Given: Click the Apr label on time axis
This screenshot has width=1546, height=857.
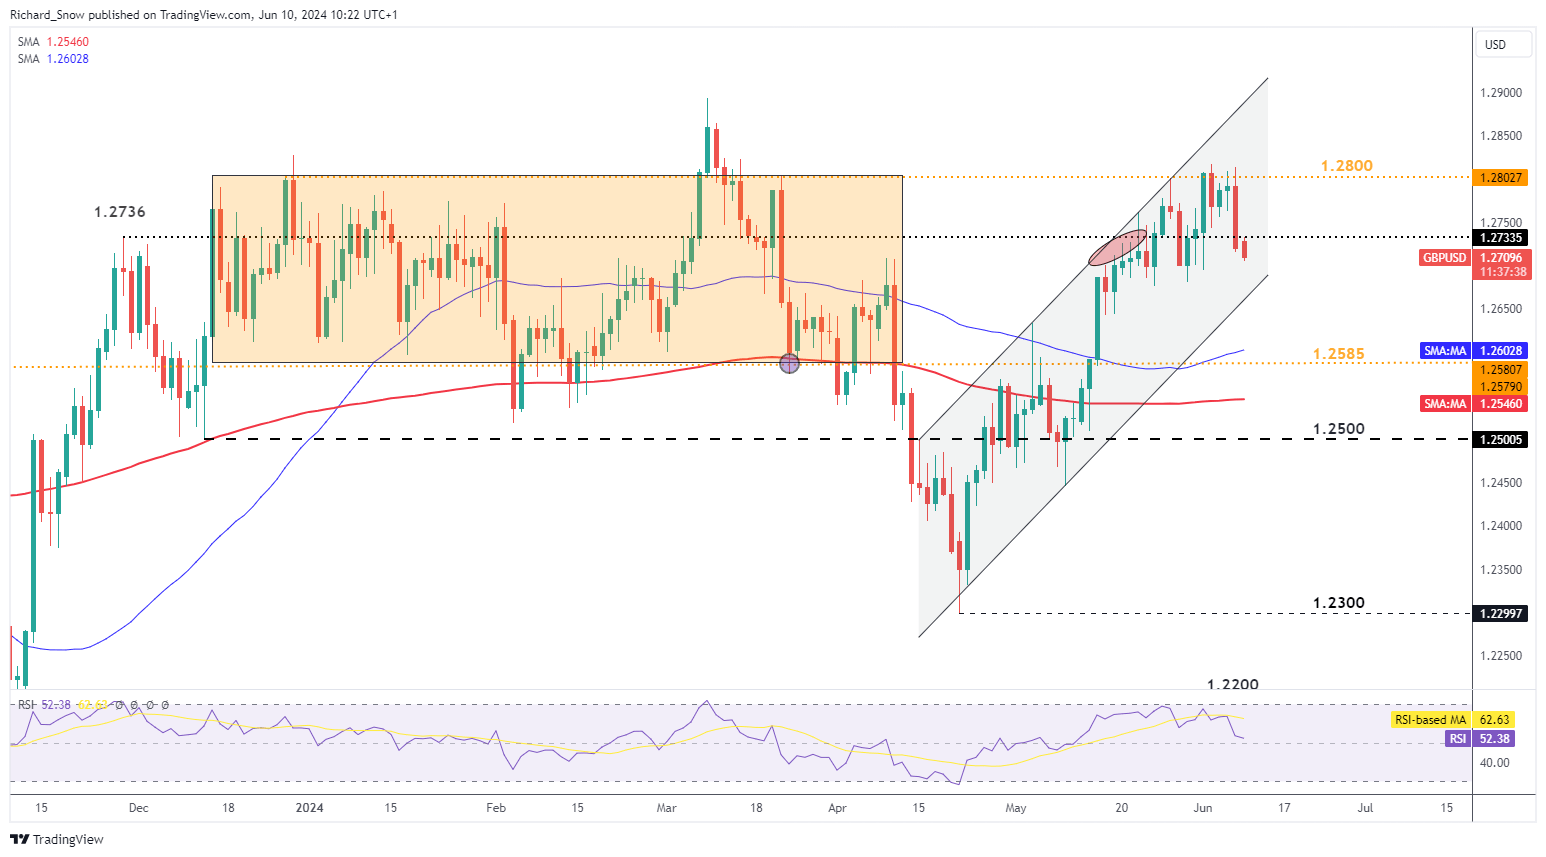Looking at the screenshot, I should tap(838, 808).
